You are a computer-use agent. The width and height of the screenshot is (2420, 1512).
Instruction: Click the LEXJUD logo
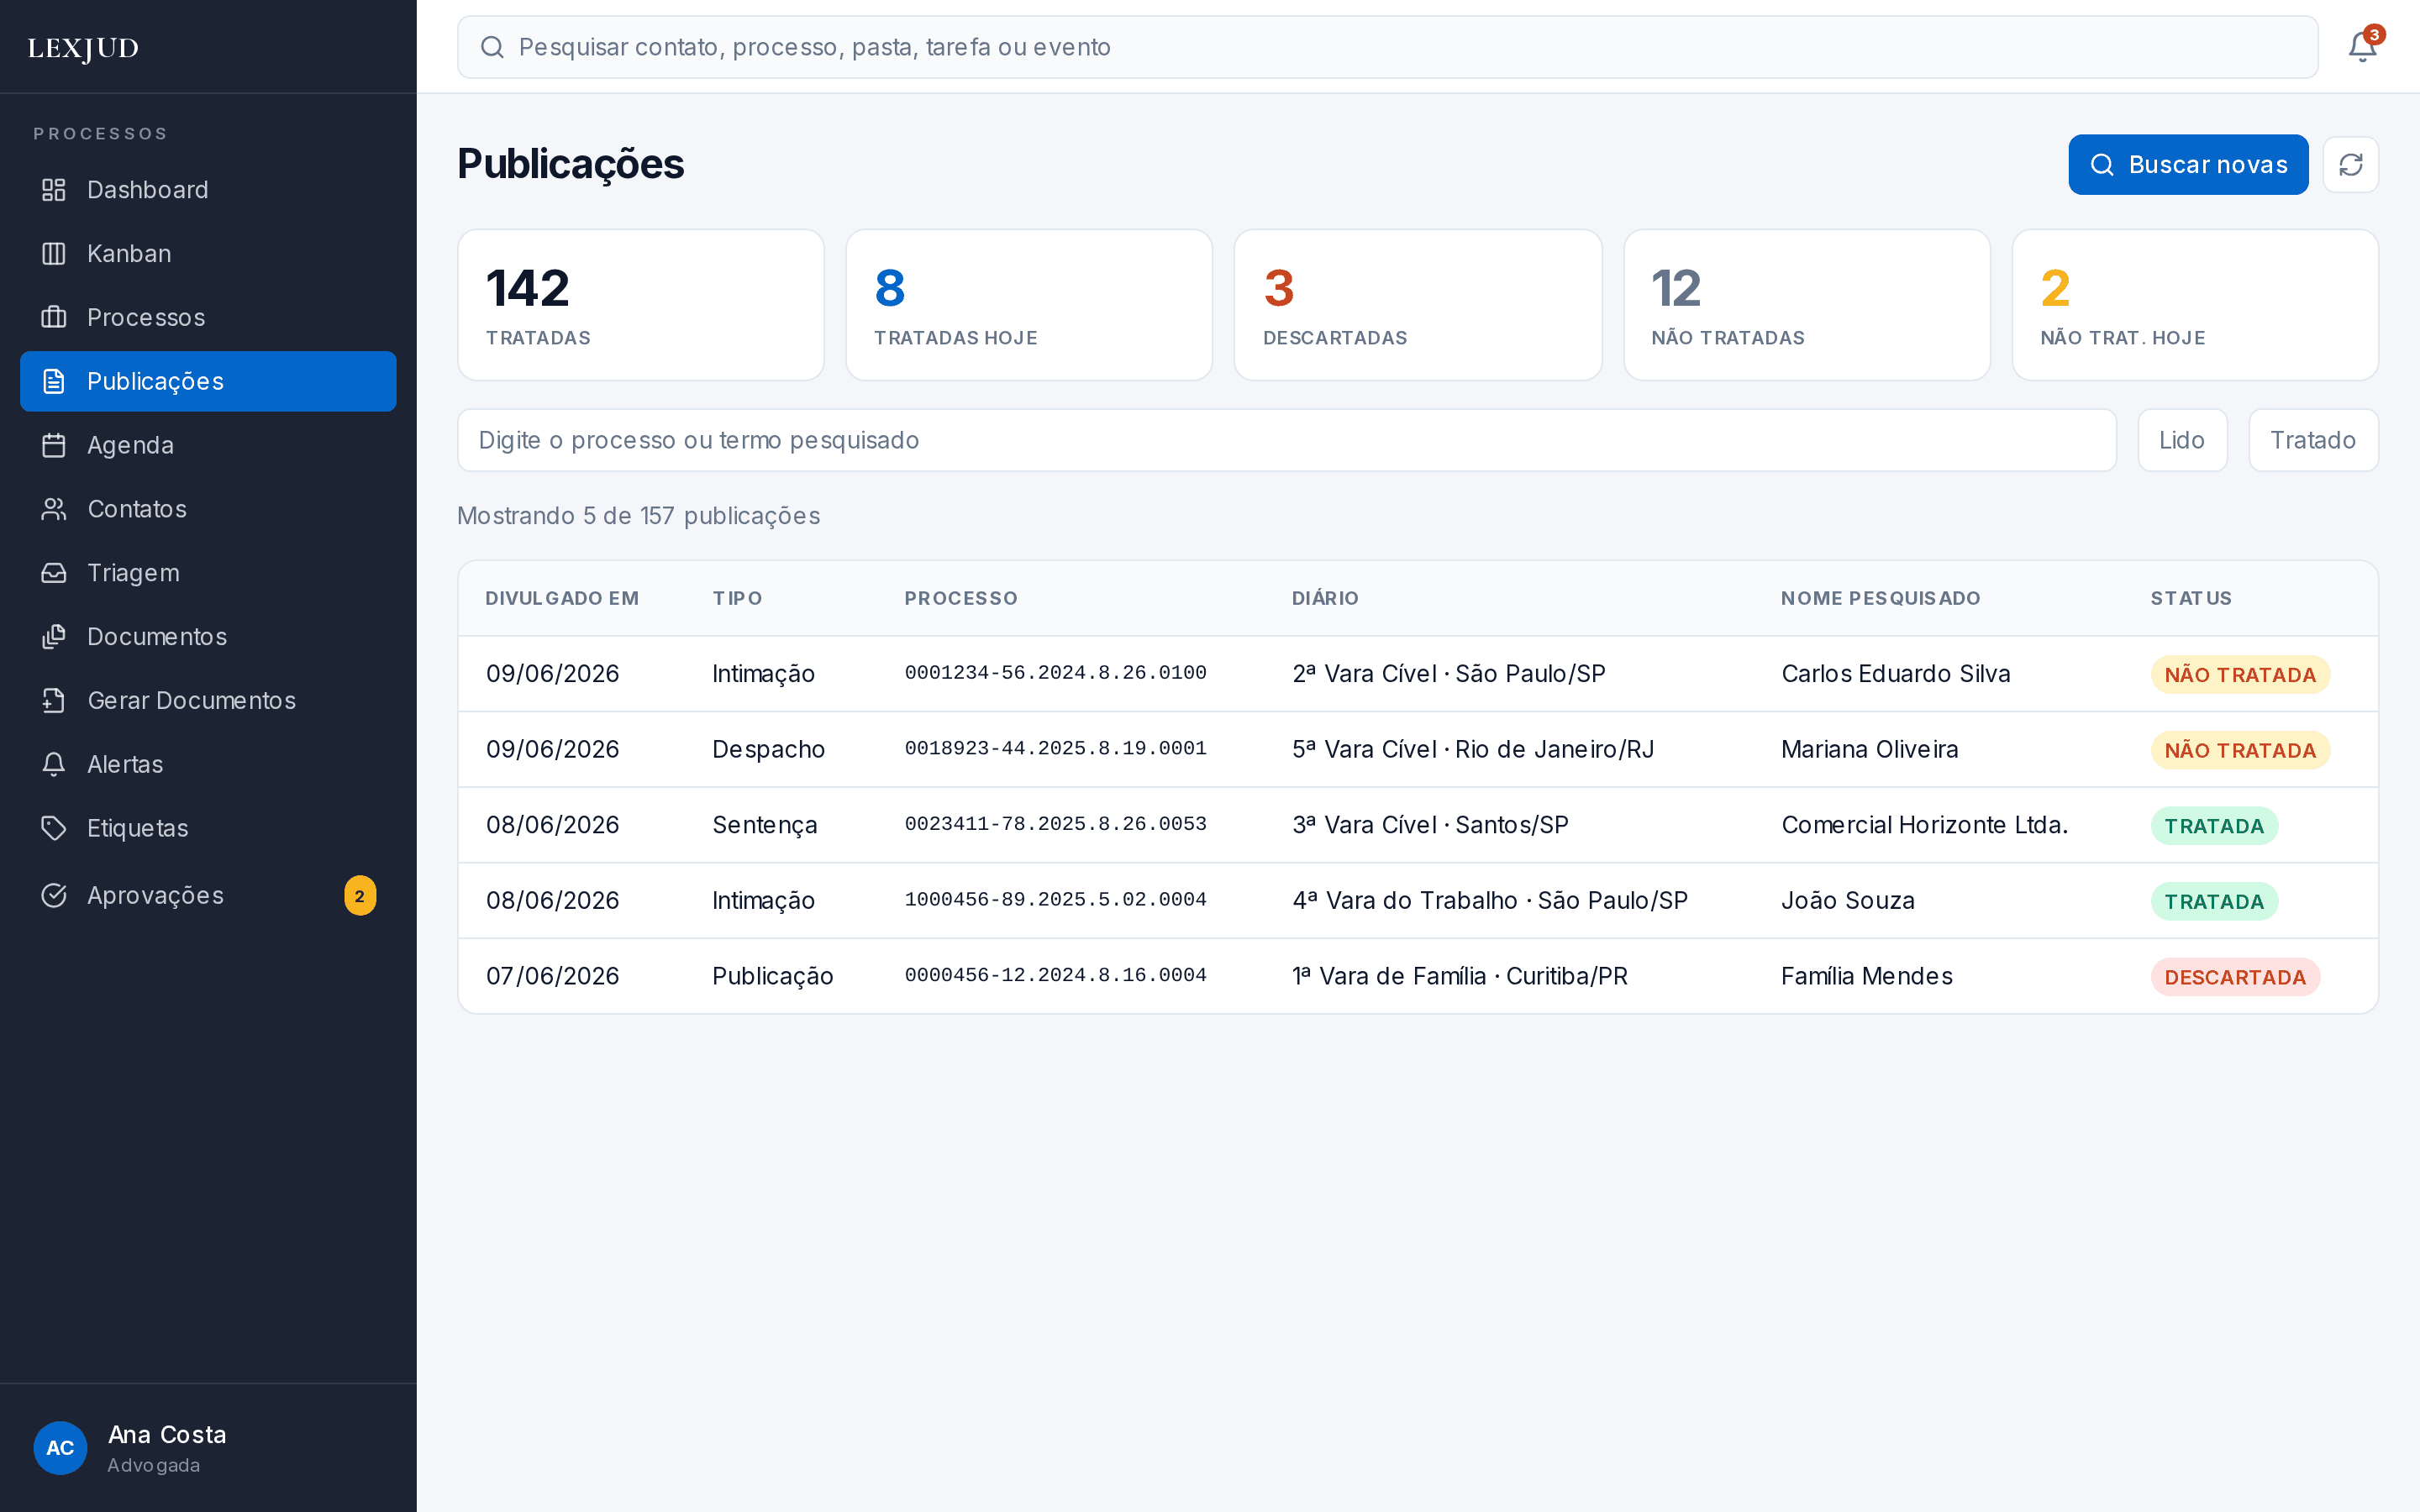click(84, 48)
